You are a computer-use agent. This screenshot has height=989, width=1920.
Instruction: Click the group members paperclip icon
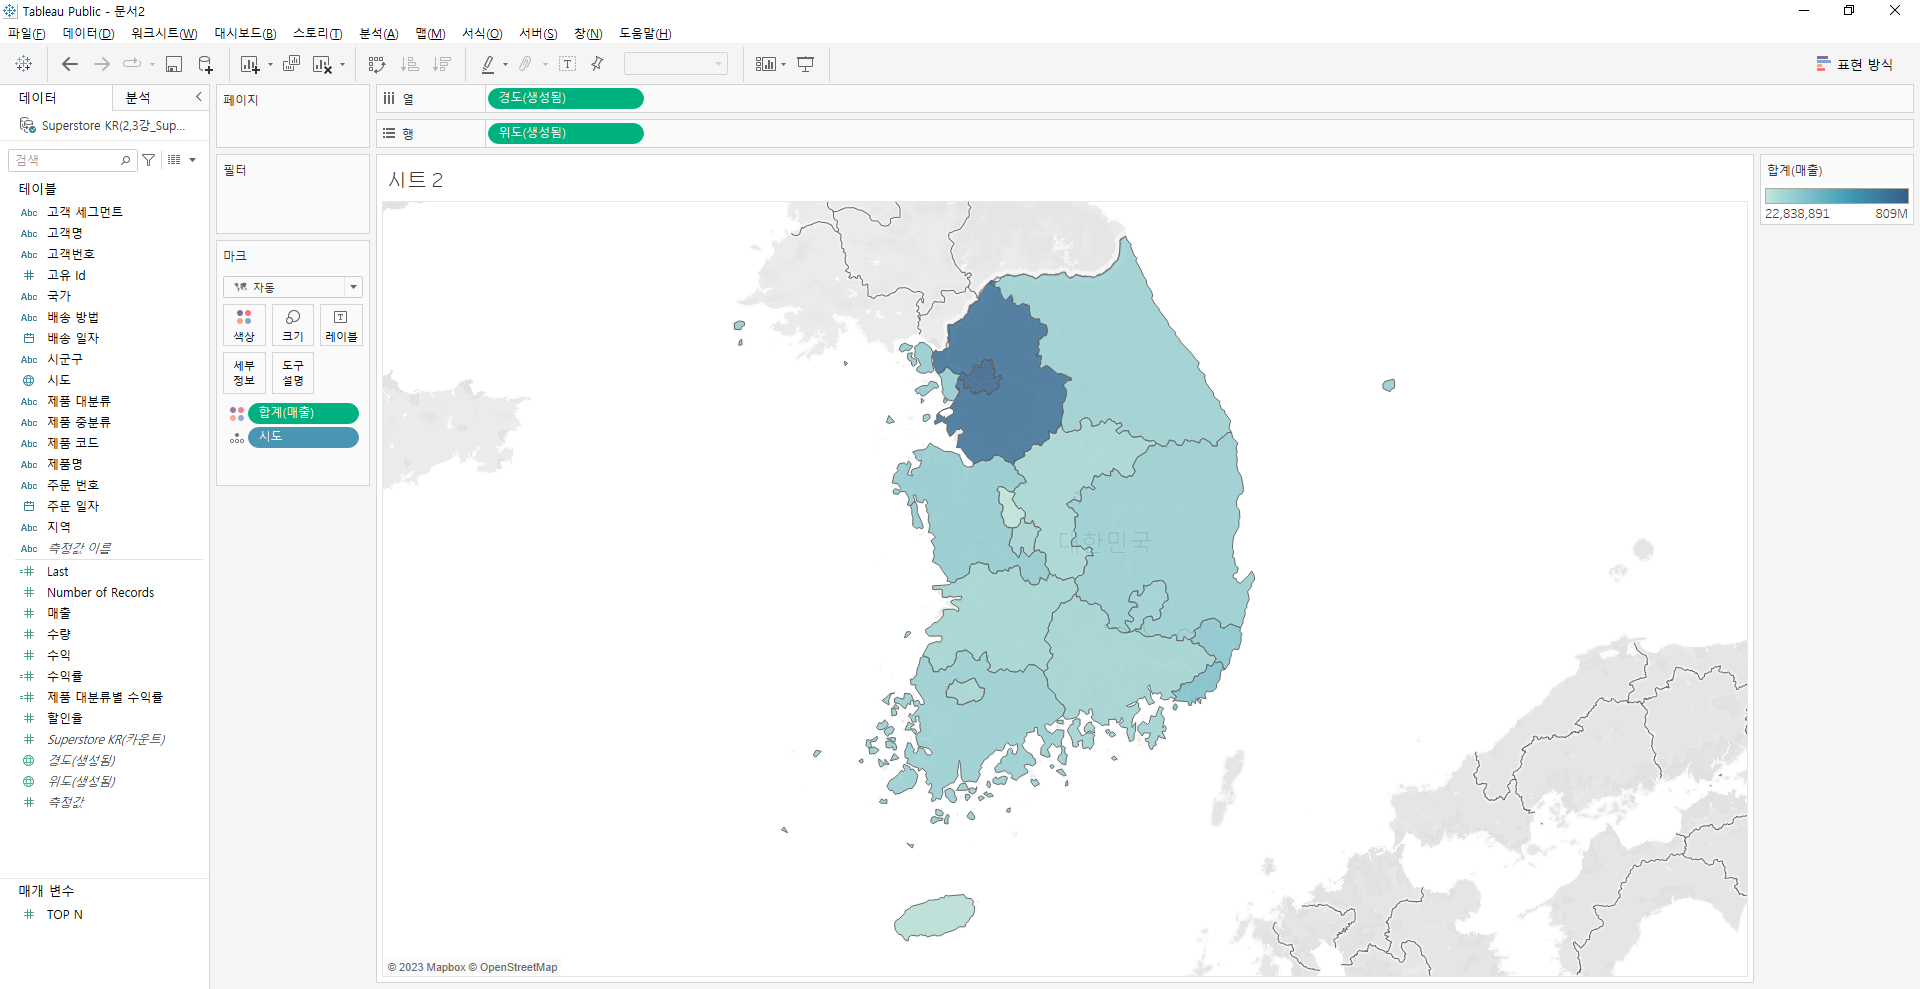click(x=526, y=64)
